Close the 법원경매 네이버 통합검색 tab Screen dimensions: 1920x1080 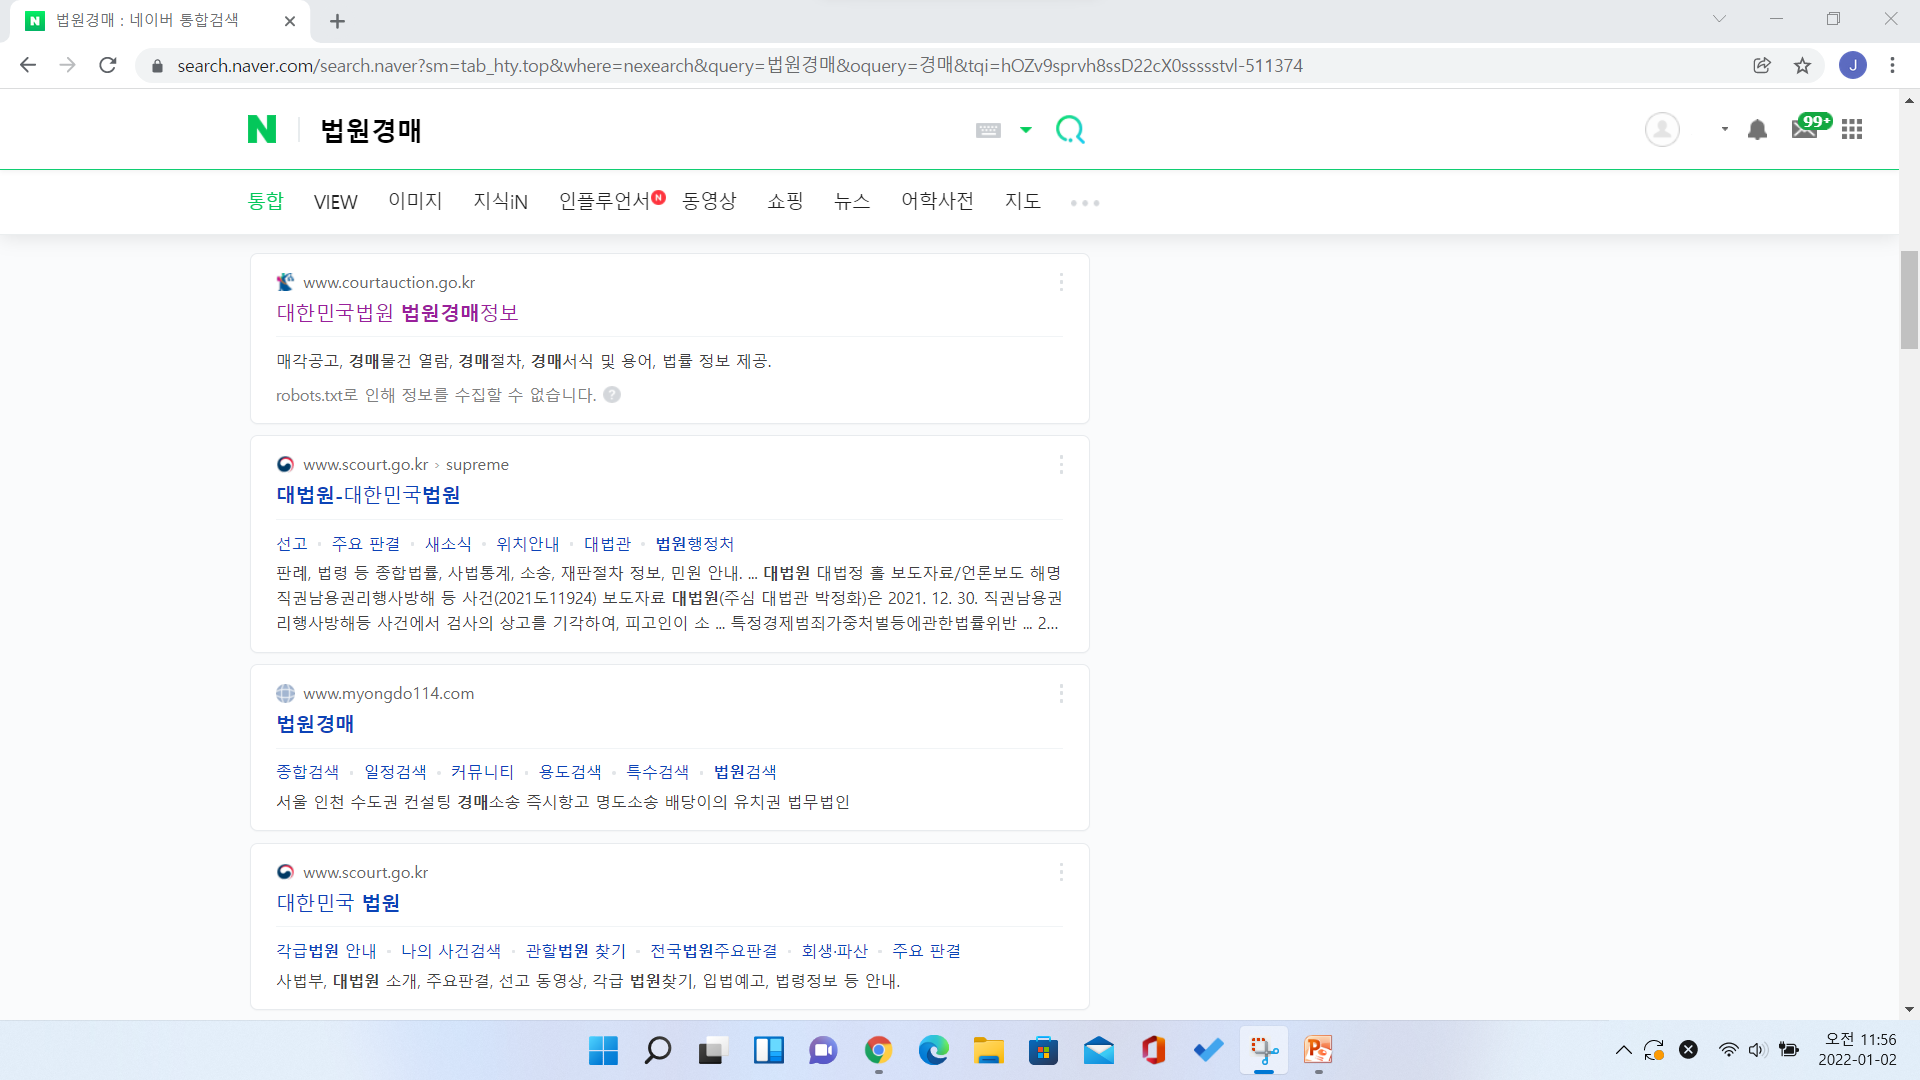point(290,21)
